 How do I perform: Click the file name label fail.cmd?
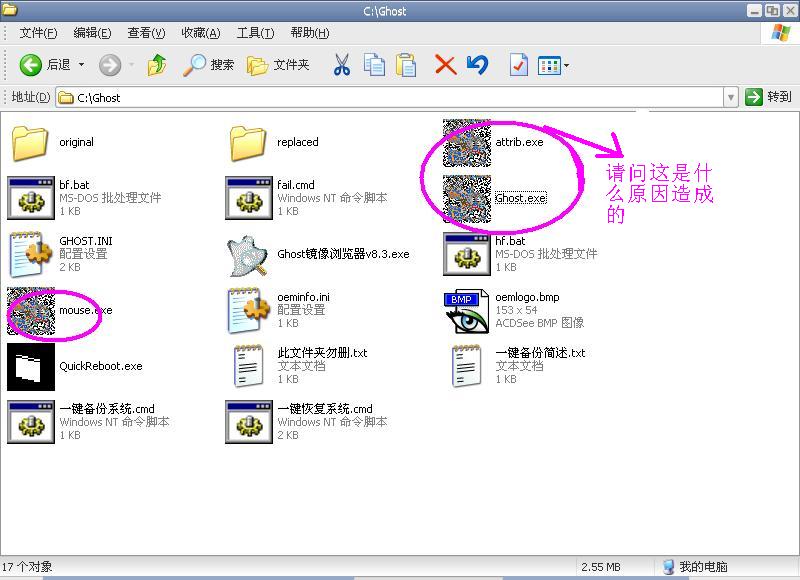point(295,185)
